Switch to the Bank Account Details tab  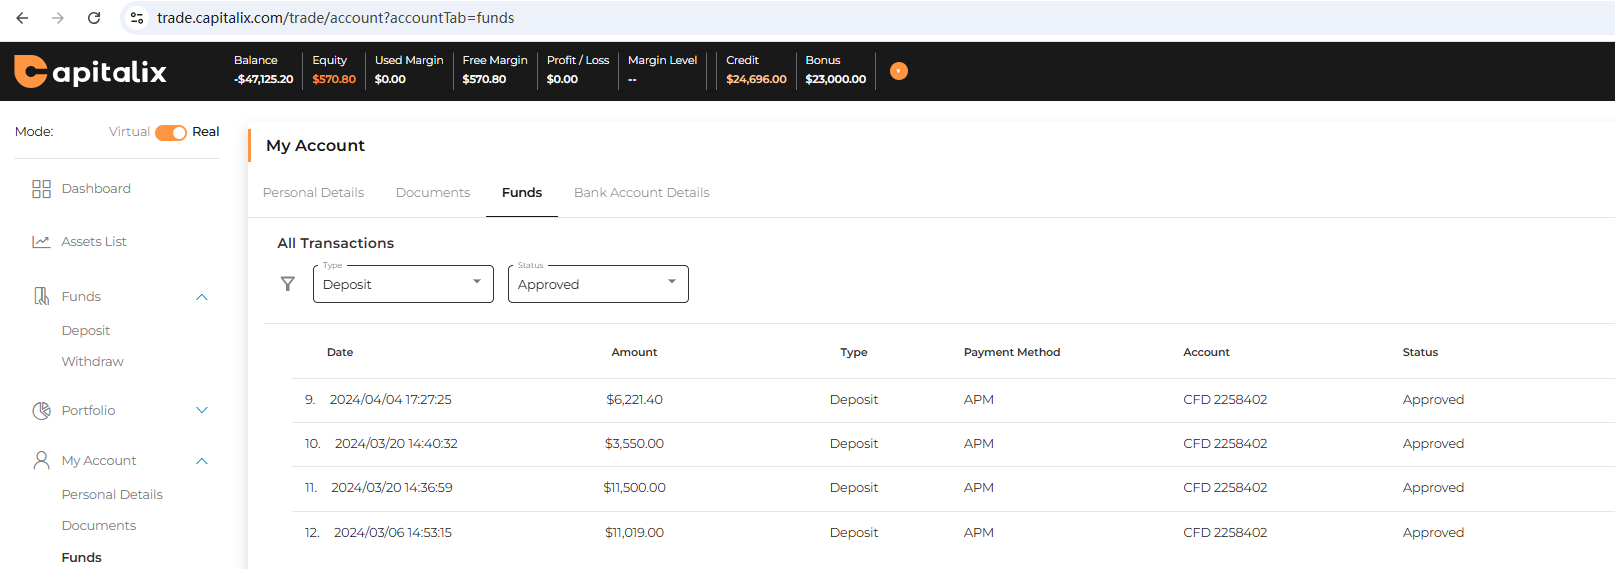pos(641,193)
